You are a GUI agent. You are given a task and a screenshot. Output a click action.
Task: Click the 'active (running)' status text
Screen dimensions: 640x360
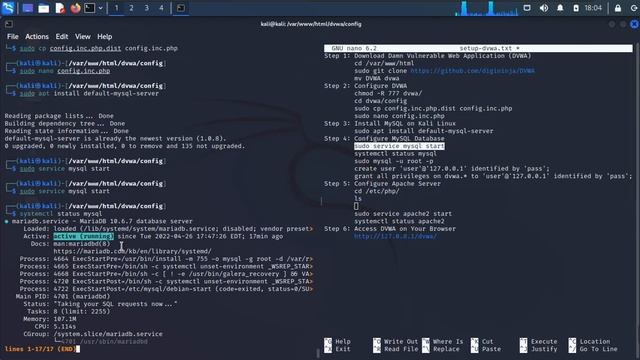click(x=84, y=236)
